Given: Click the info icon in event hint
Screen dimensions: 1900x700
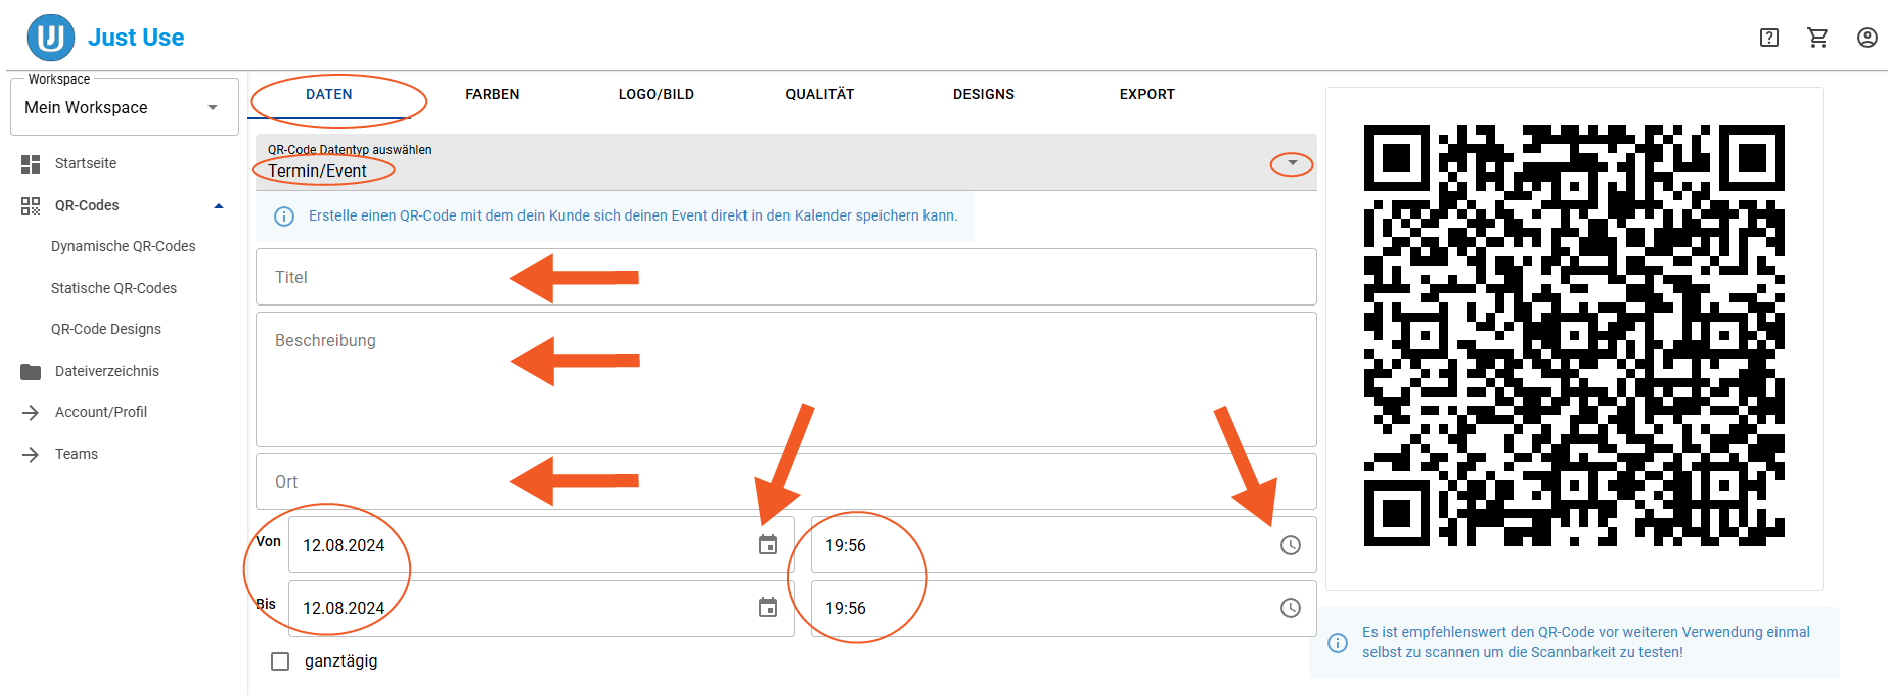Looking at the screenshot, I should [284, 217].
